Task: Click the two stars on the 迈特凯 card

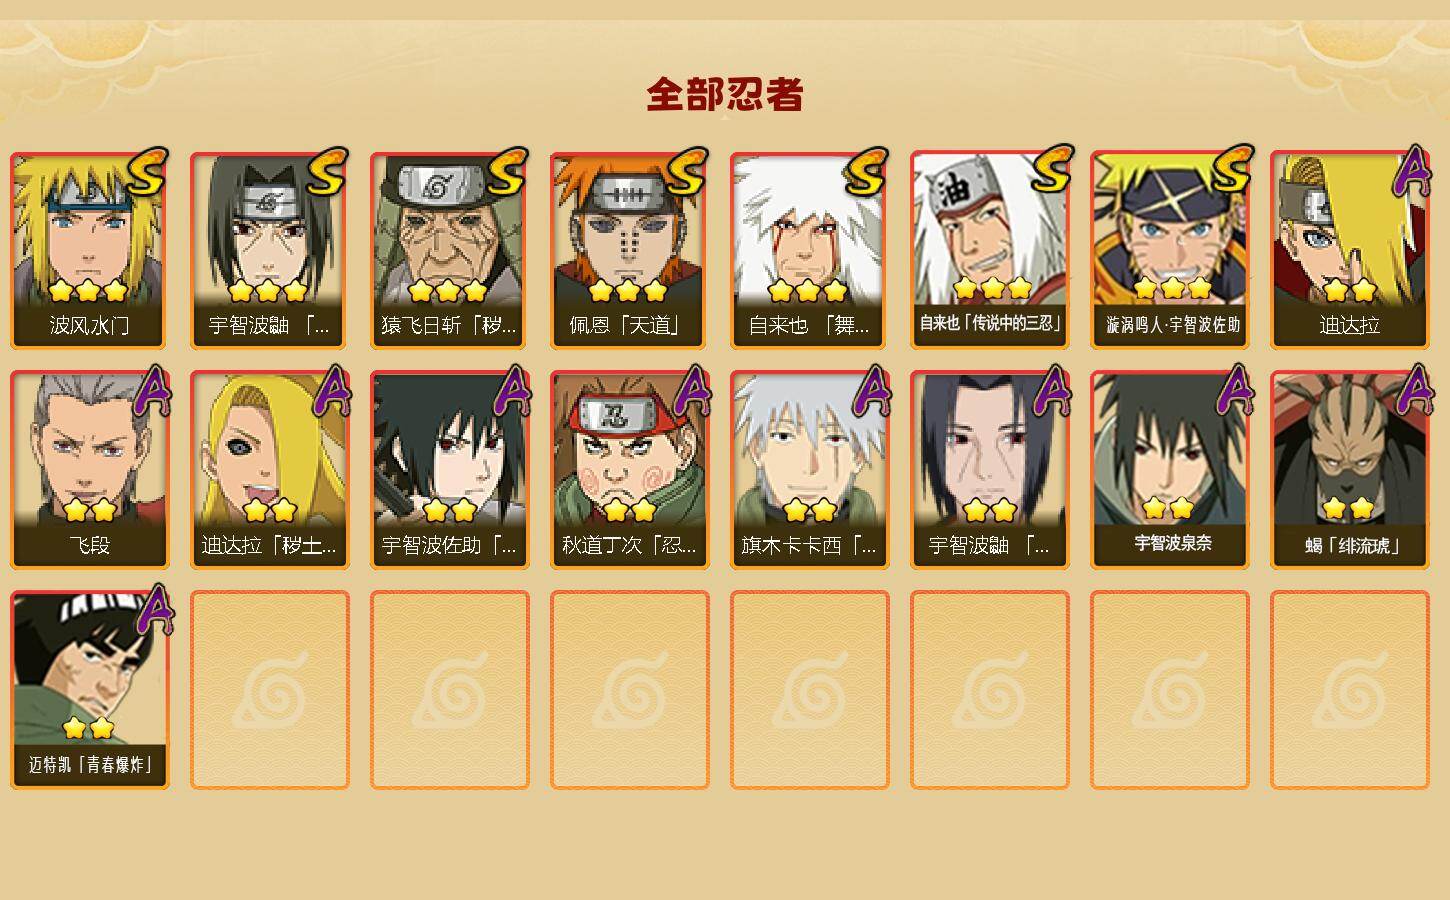Action: tap(88, 728)
